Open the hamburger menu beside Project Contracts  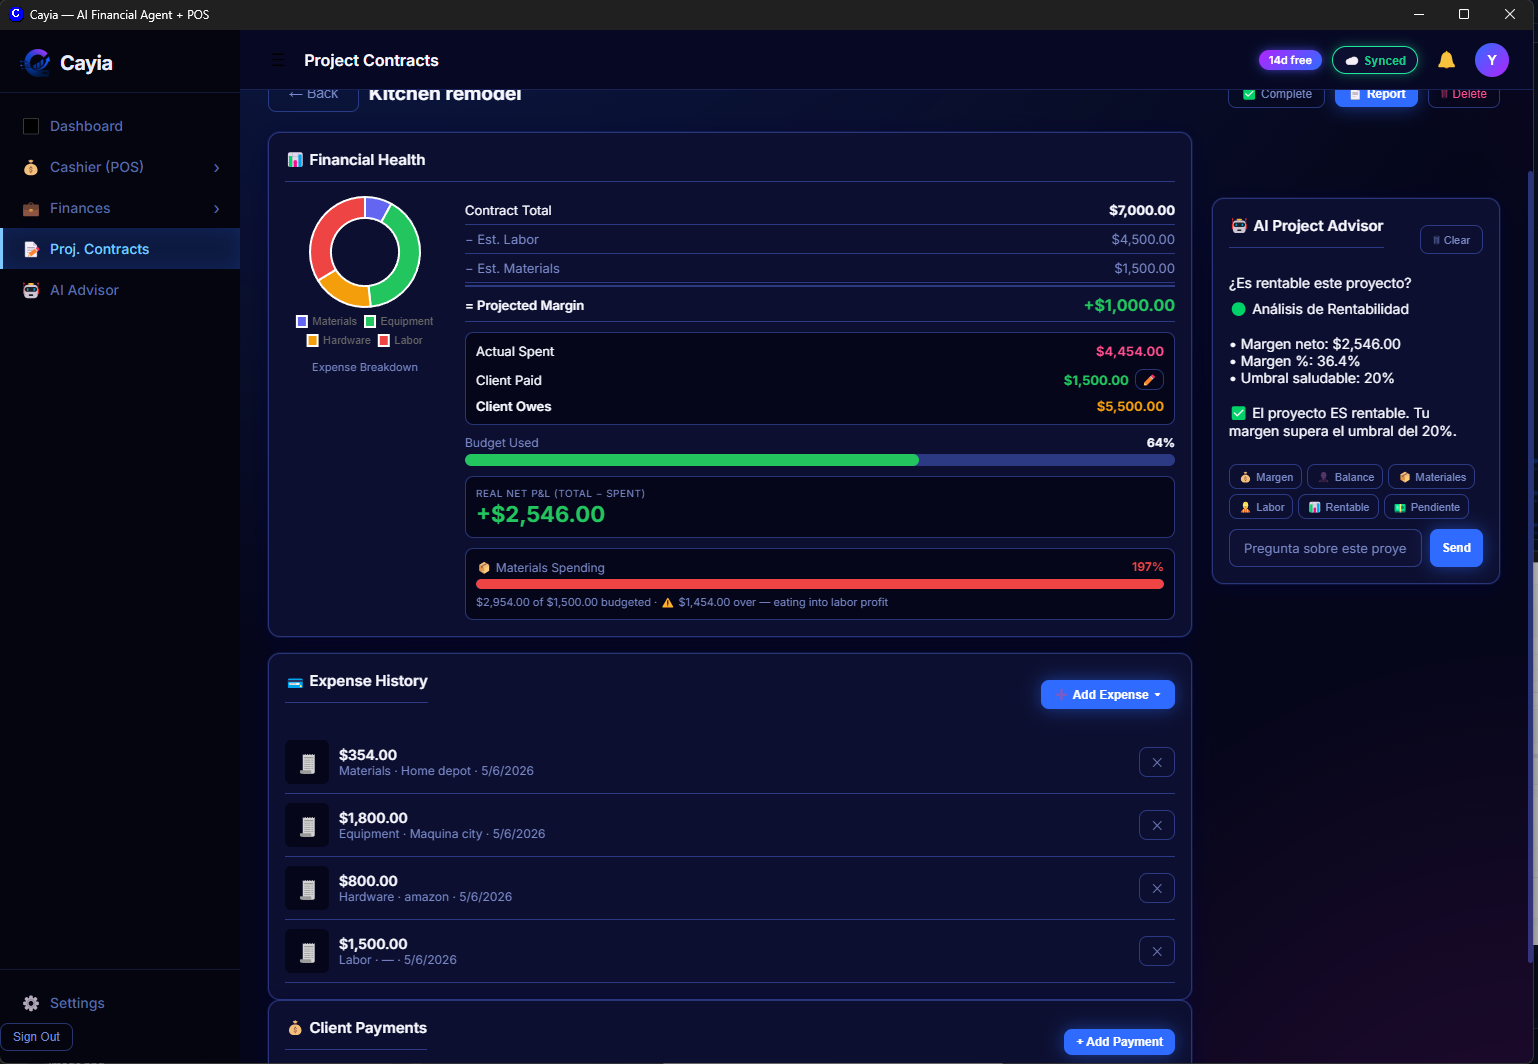tap(278, 60)
